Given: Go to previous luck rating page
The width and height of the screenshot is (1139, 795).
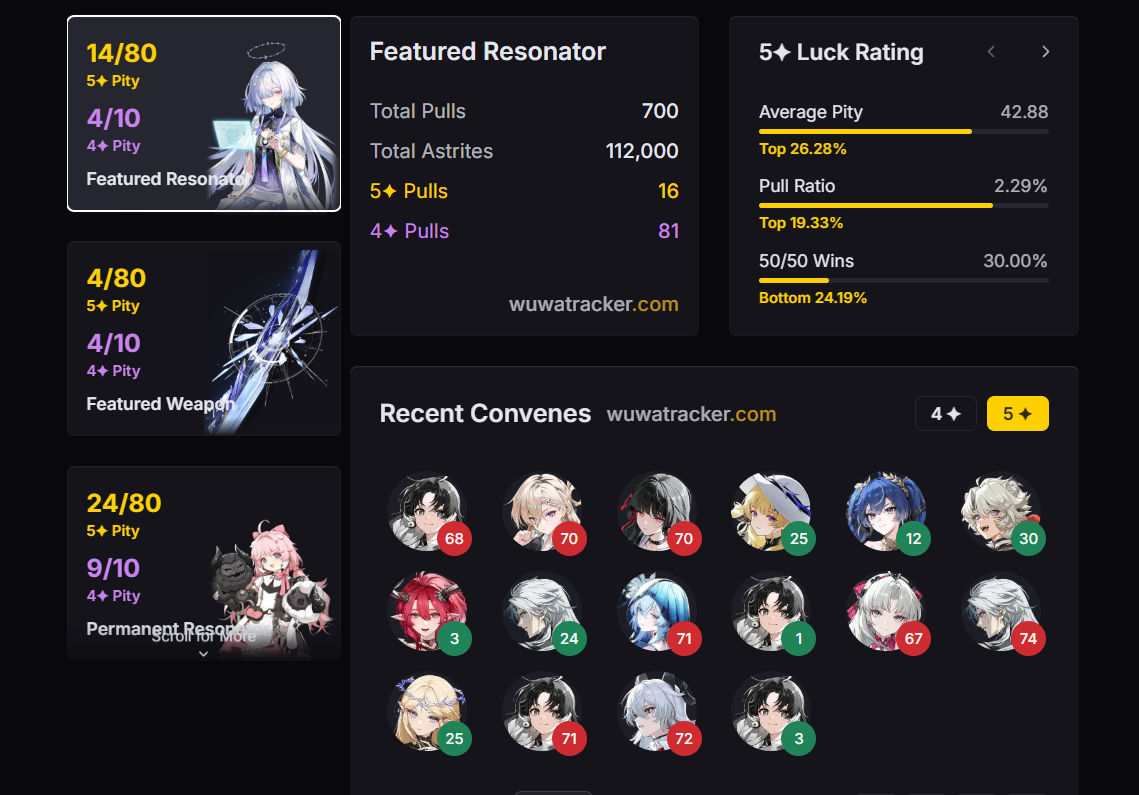Looking at the screenshot, I should click(x=991, y=52).
